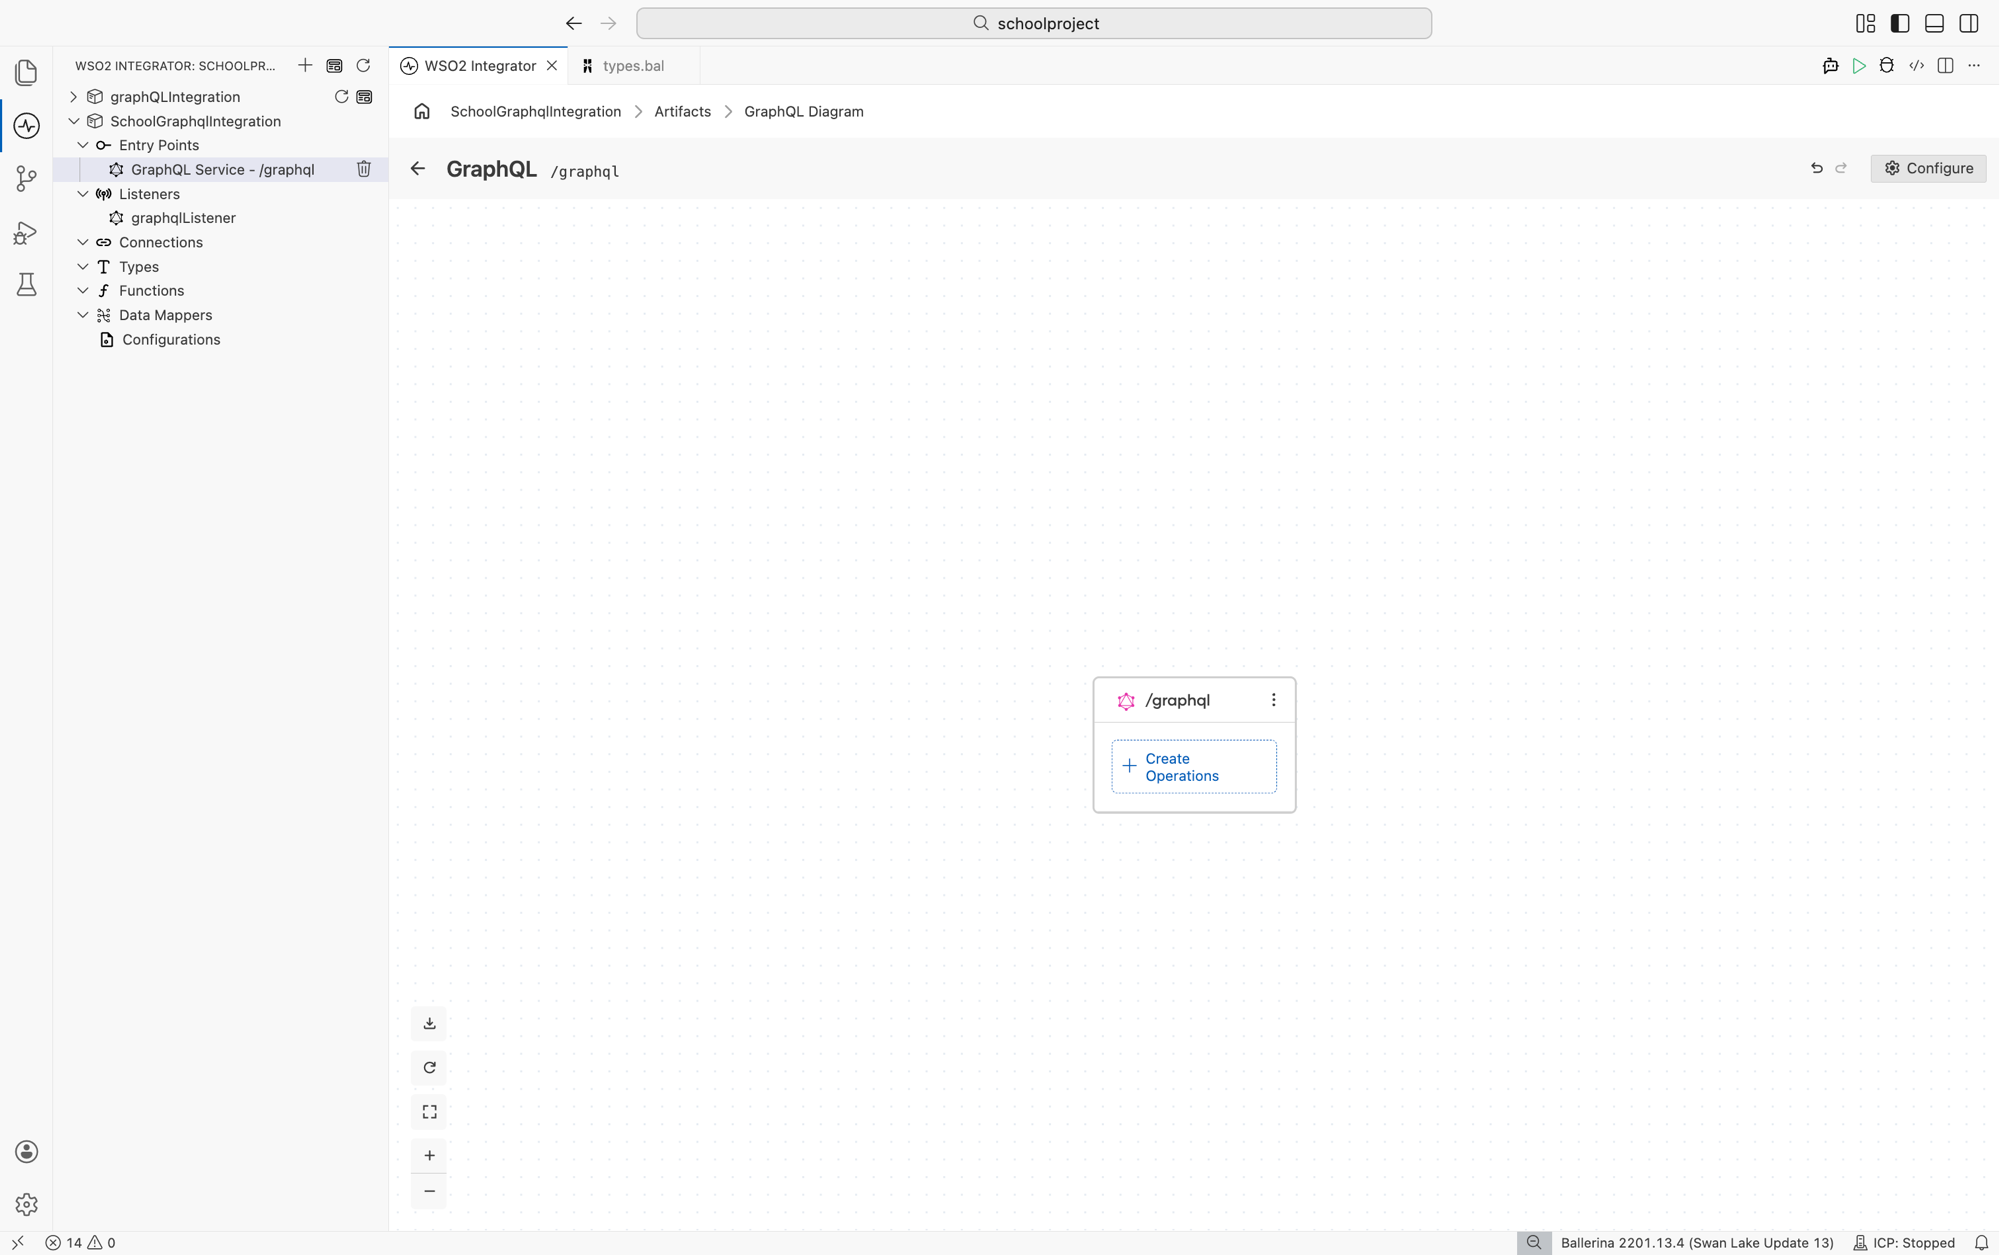Click zoom out magnifier in status bar
Viewport: 2000px width, 1255px height.
[1534, 1243]
